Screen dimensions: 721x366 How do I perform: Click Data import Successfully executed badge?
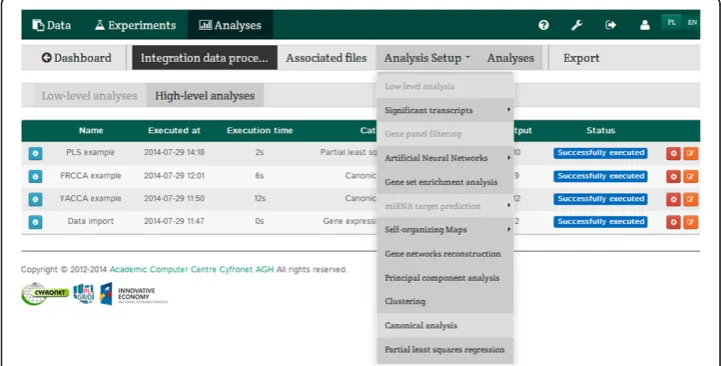601,222
